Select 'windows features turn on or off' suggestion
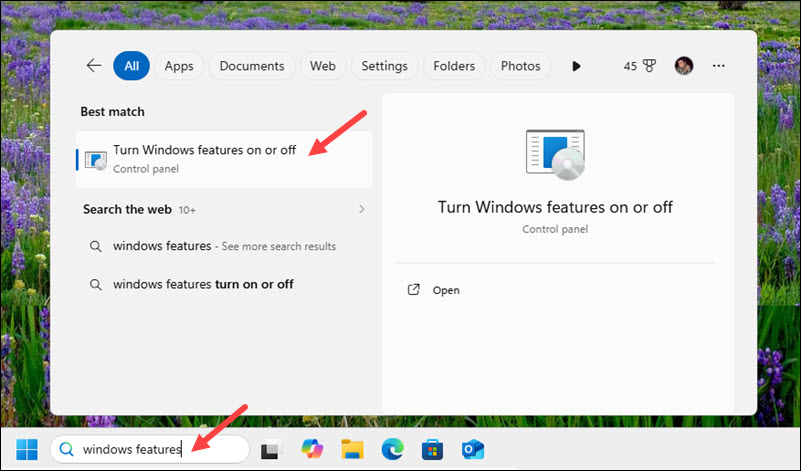801x471 pixels. coord(203,284)
